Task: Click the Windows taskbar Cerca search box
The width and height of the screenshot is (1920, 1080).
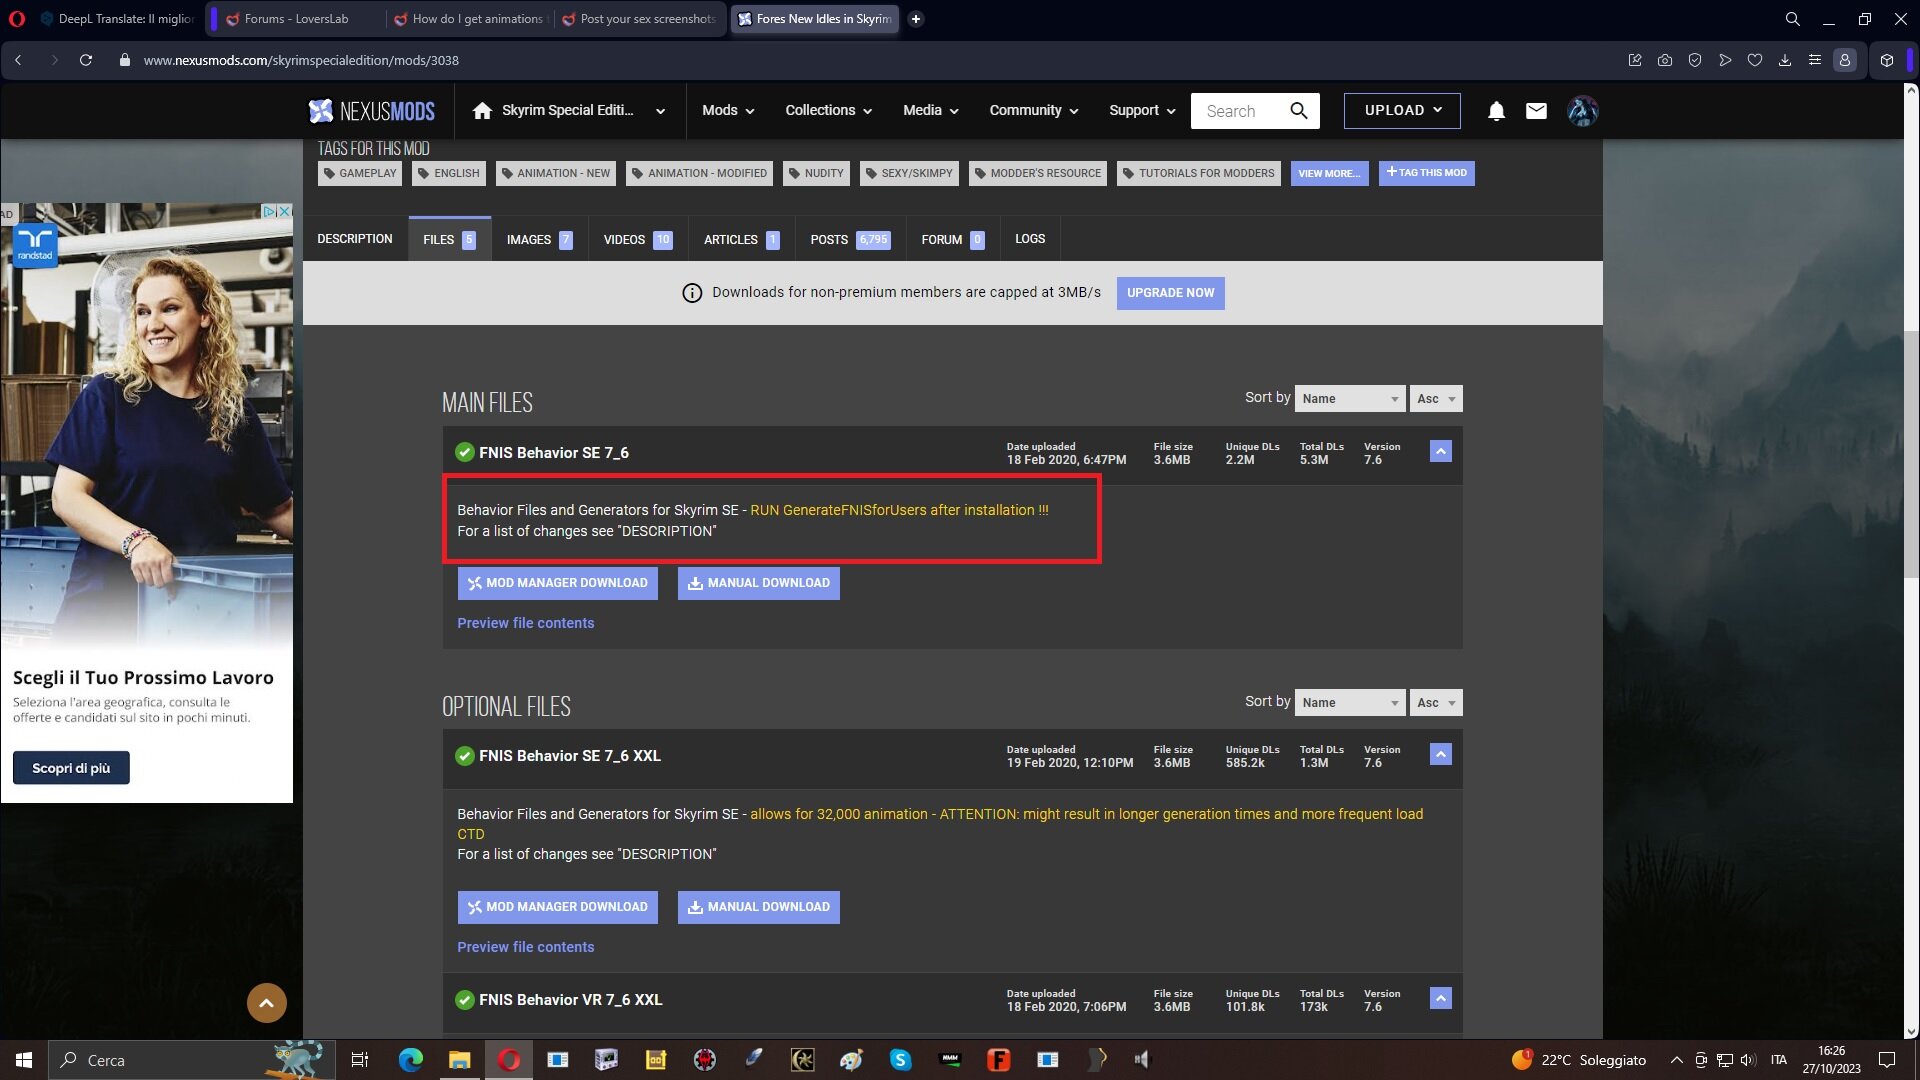Action: (x=190, y=1060)
